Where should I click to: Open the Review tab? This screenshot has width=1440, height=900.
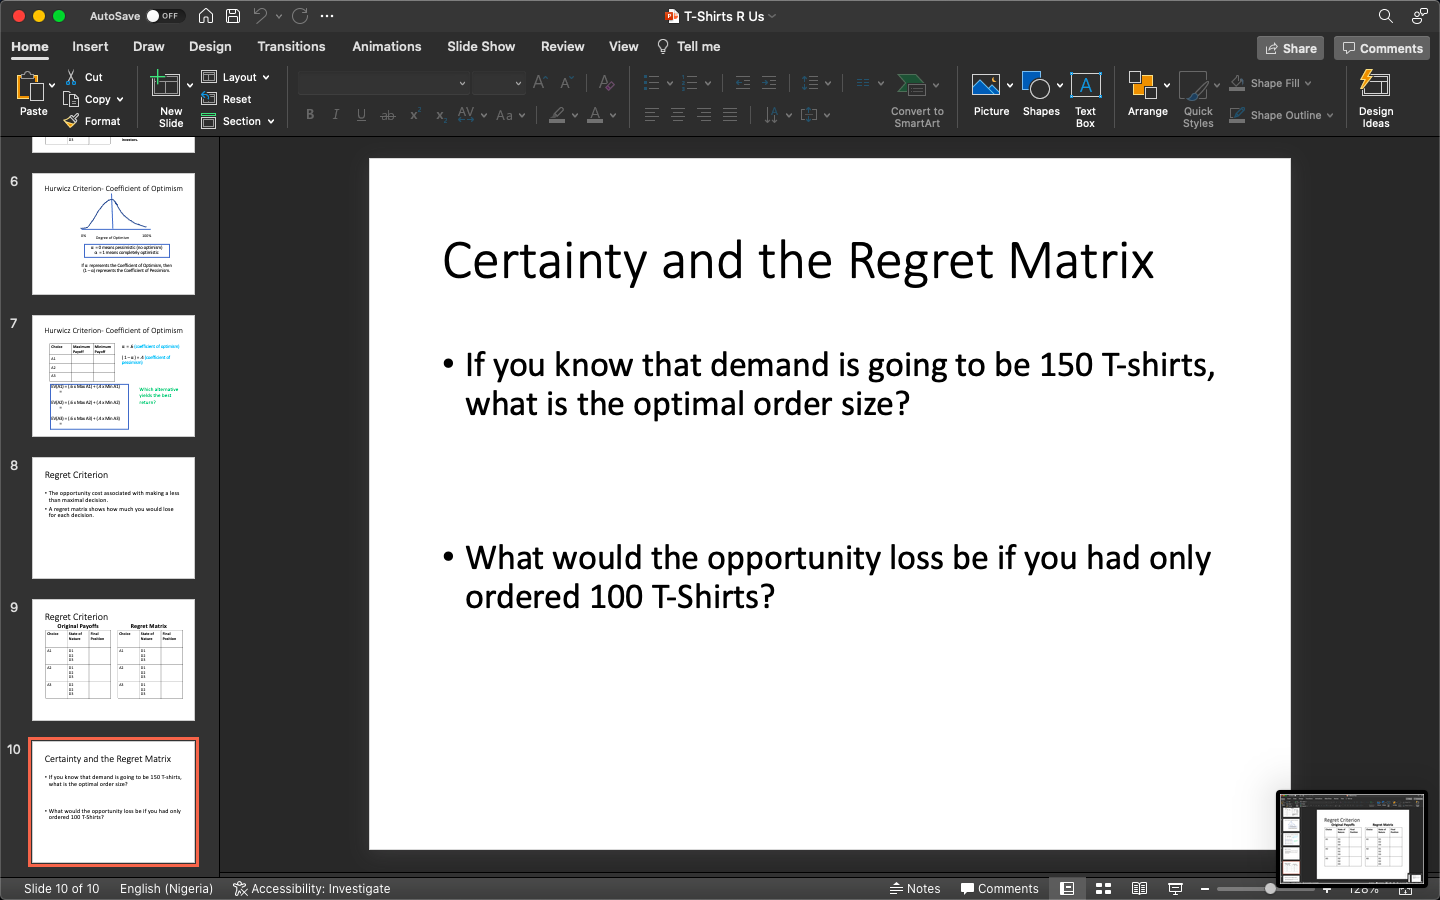click(562, 46)
